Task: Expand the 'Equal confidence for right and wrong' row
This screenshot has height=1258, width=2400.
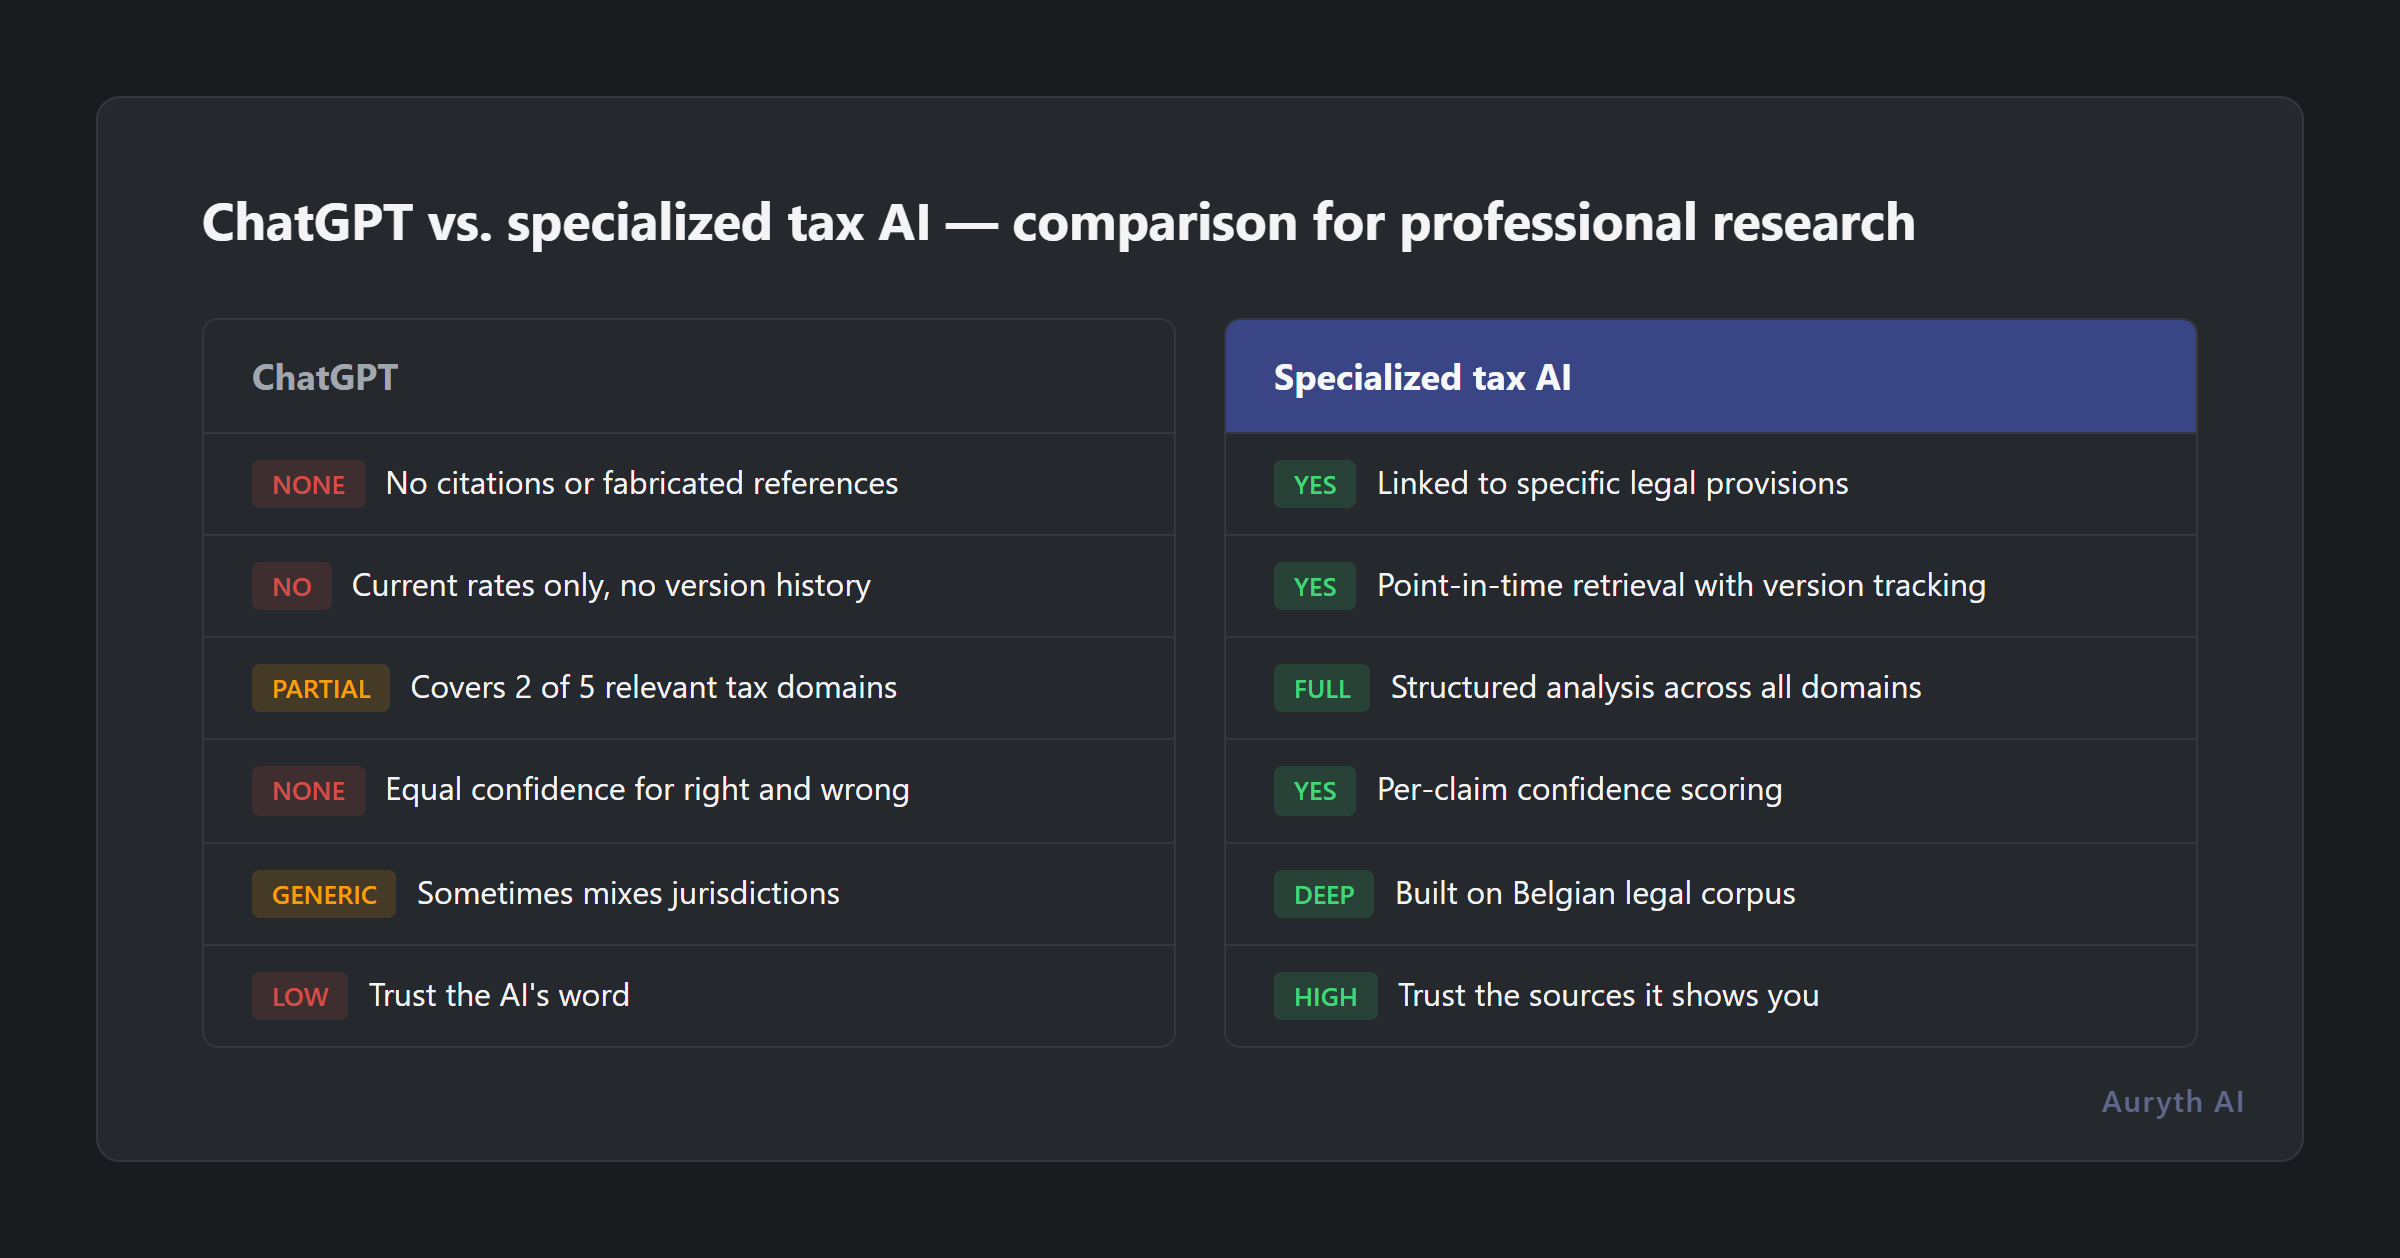Action: [647, 790]
